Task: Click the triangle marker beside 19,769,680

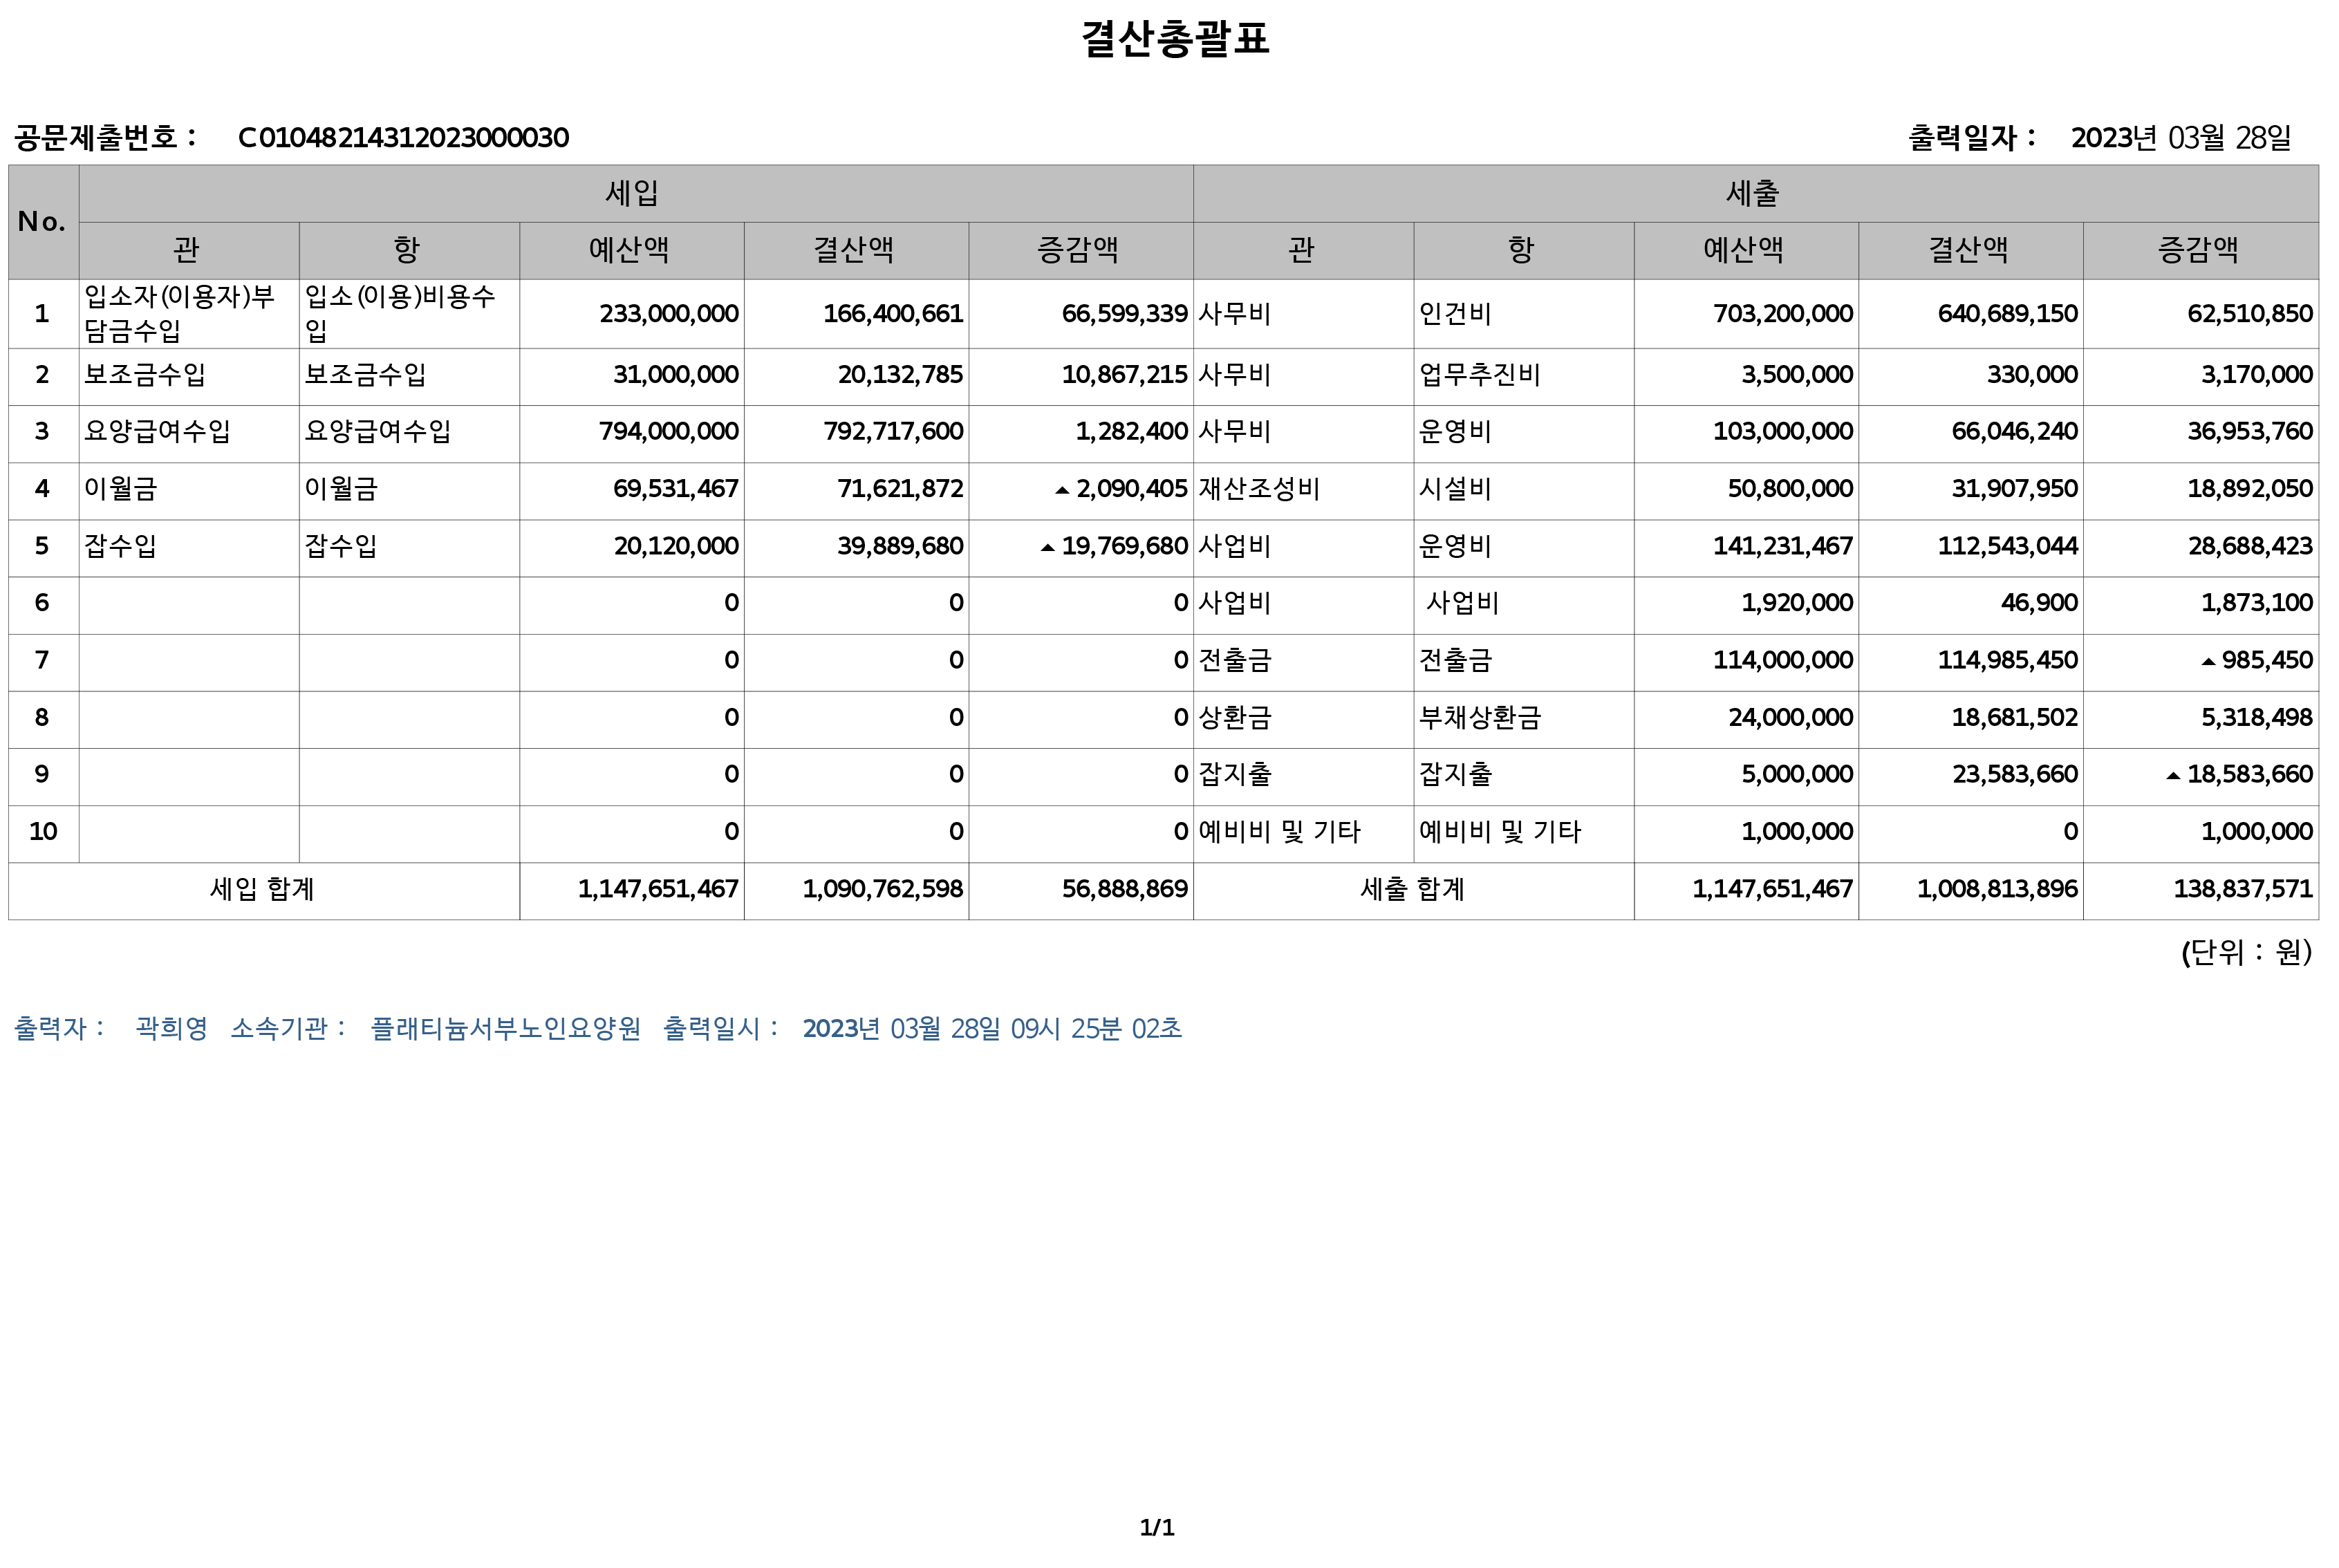Action: [1047, 548]
